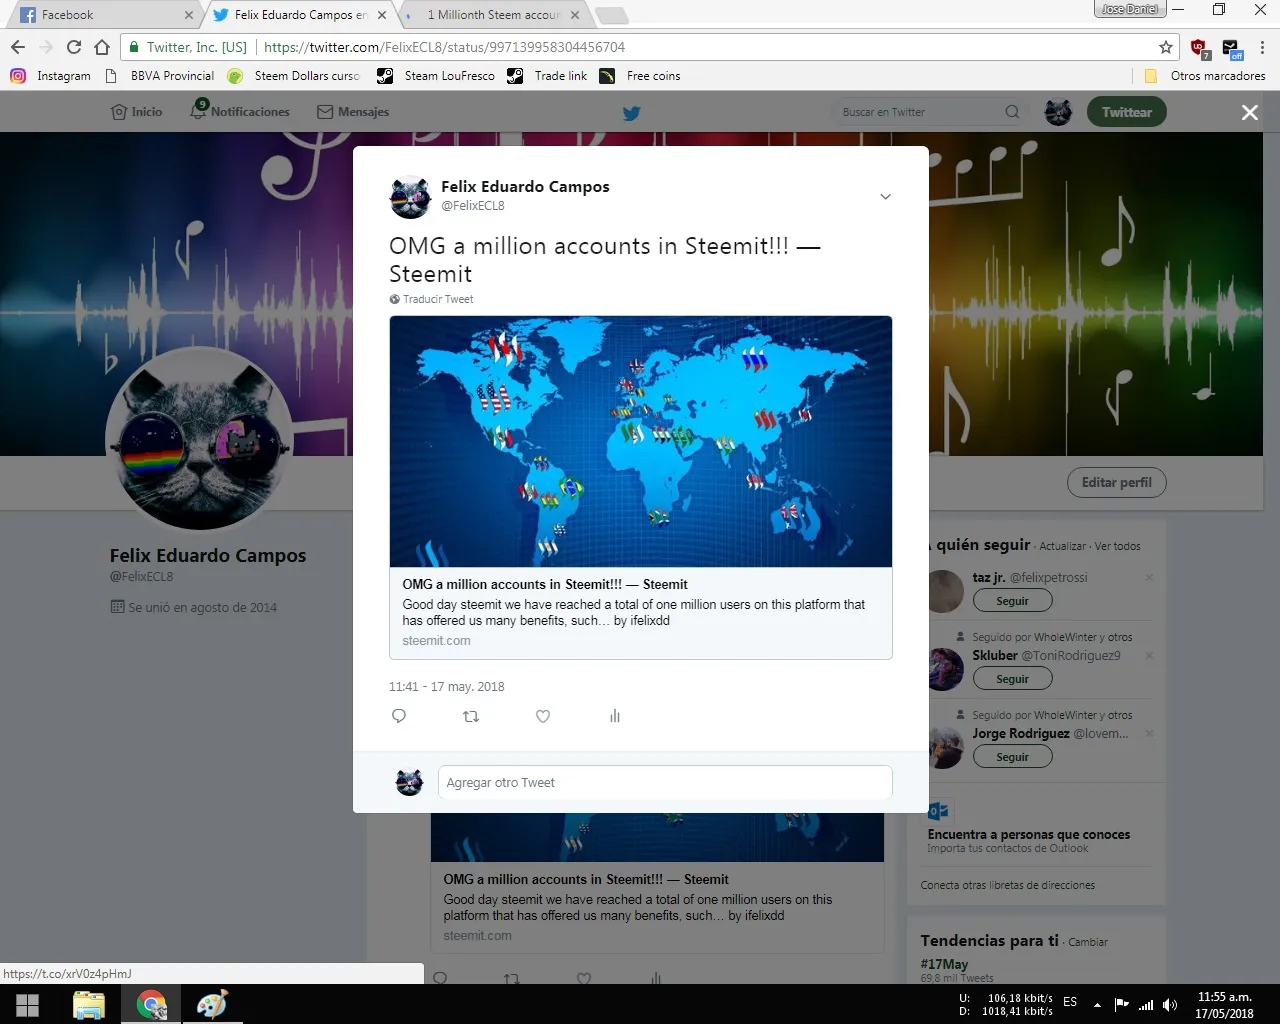Reload the page
Screen dimensions: 1280x1024
coord(74,47)
